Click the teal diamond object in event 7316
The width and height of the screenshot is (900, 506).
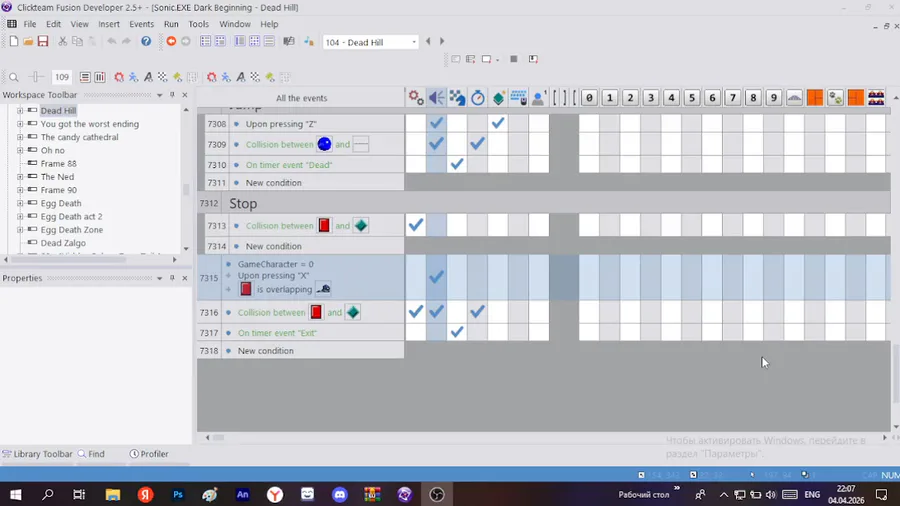(353, 312)
